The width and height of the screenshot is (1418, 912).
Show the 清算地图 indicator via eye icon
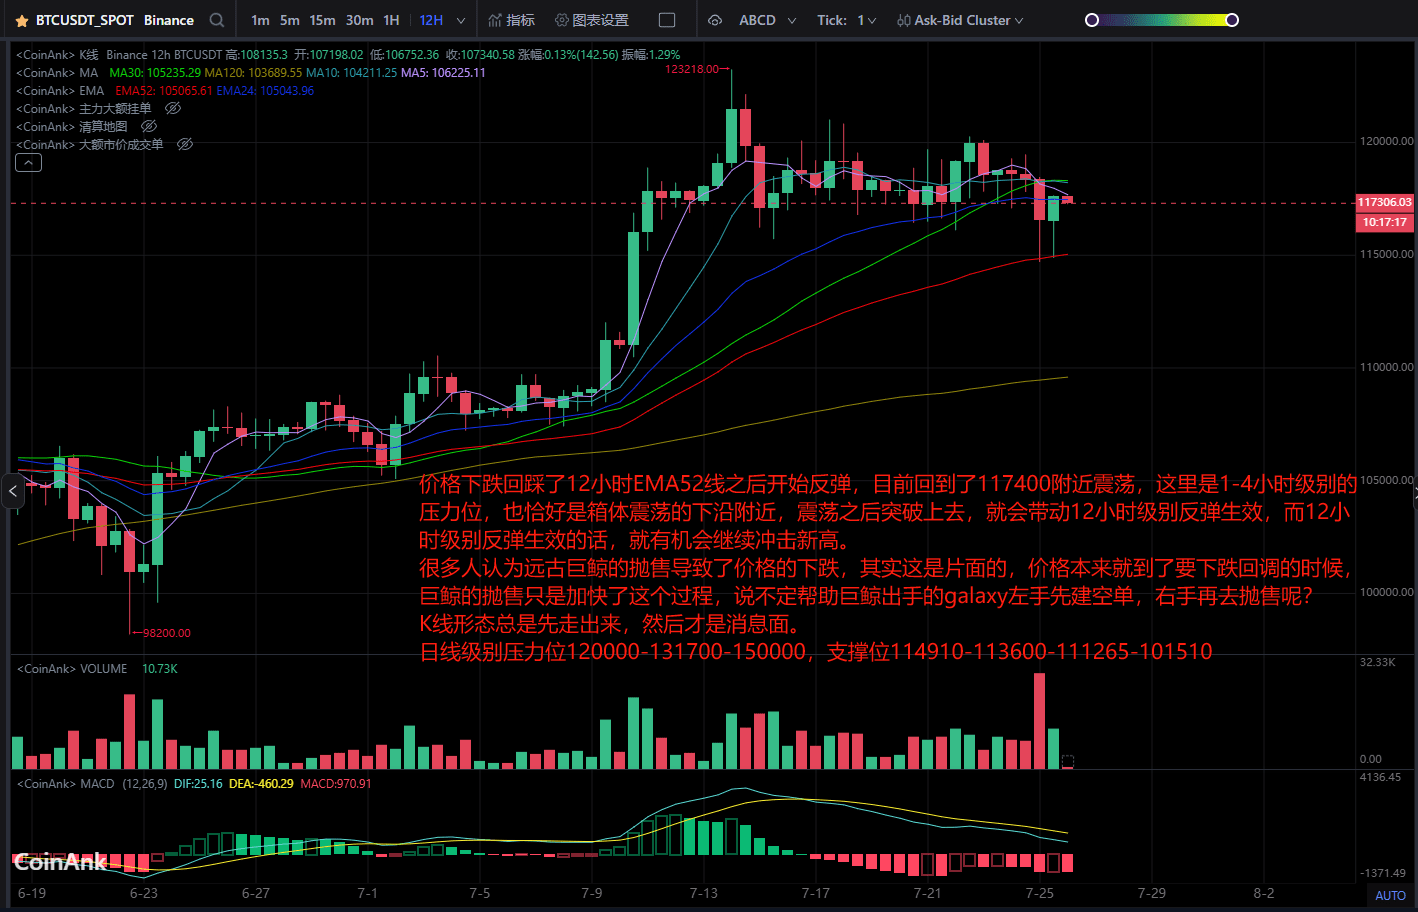[149, 126]
